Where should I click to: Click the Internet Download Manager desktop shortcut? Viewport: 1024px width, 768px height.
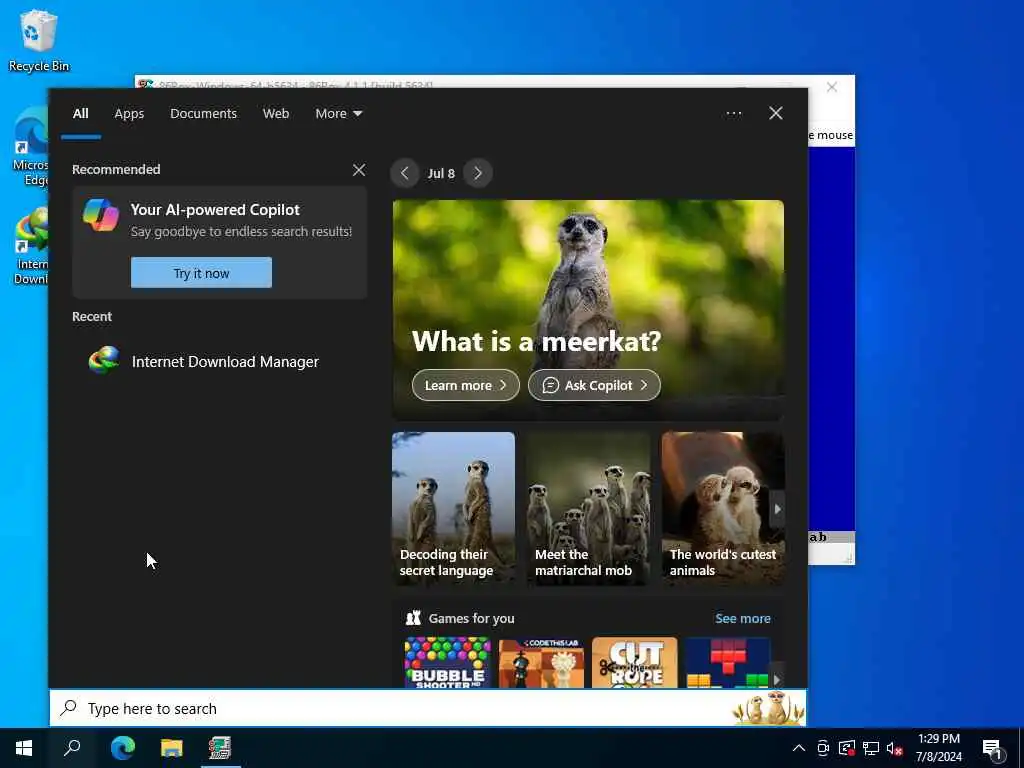click(30, 247)
